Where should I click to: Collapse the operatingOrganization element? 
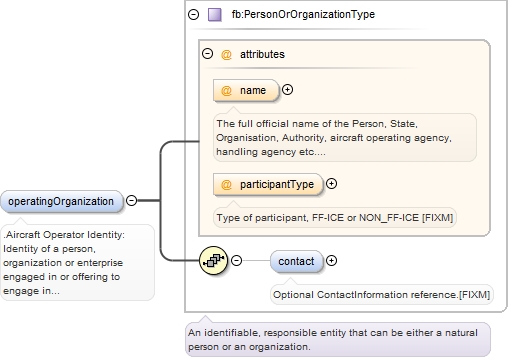pyautogui.click(x=132, y=200)
